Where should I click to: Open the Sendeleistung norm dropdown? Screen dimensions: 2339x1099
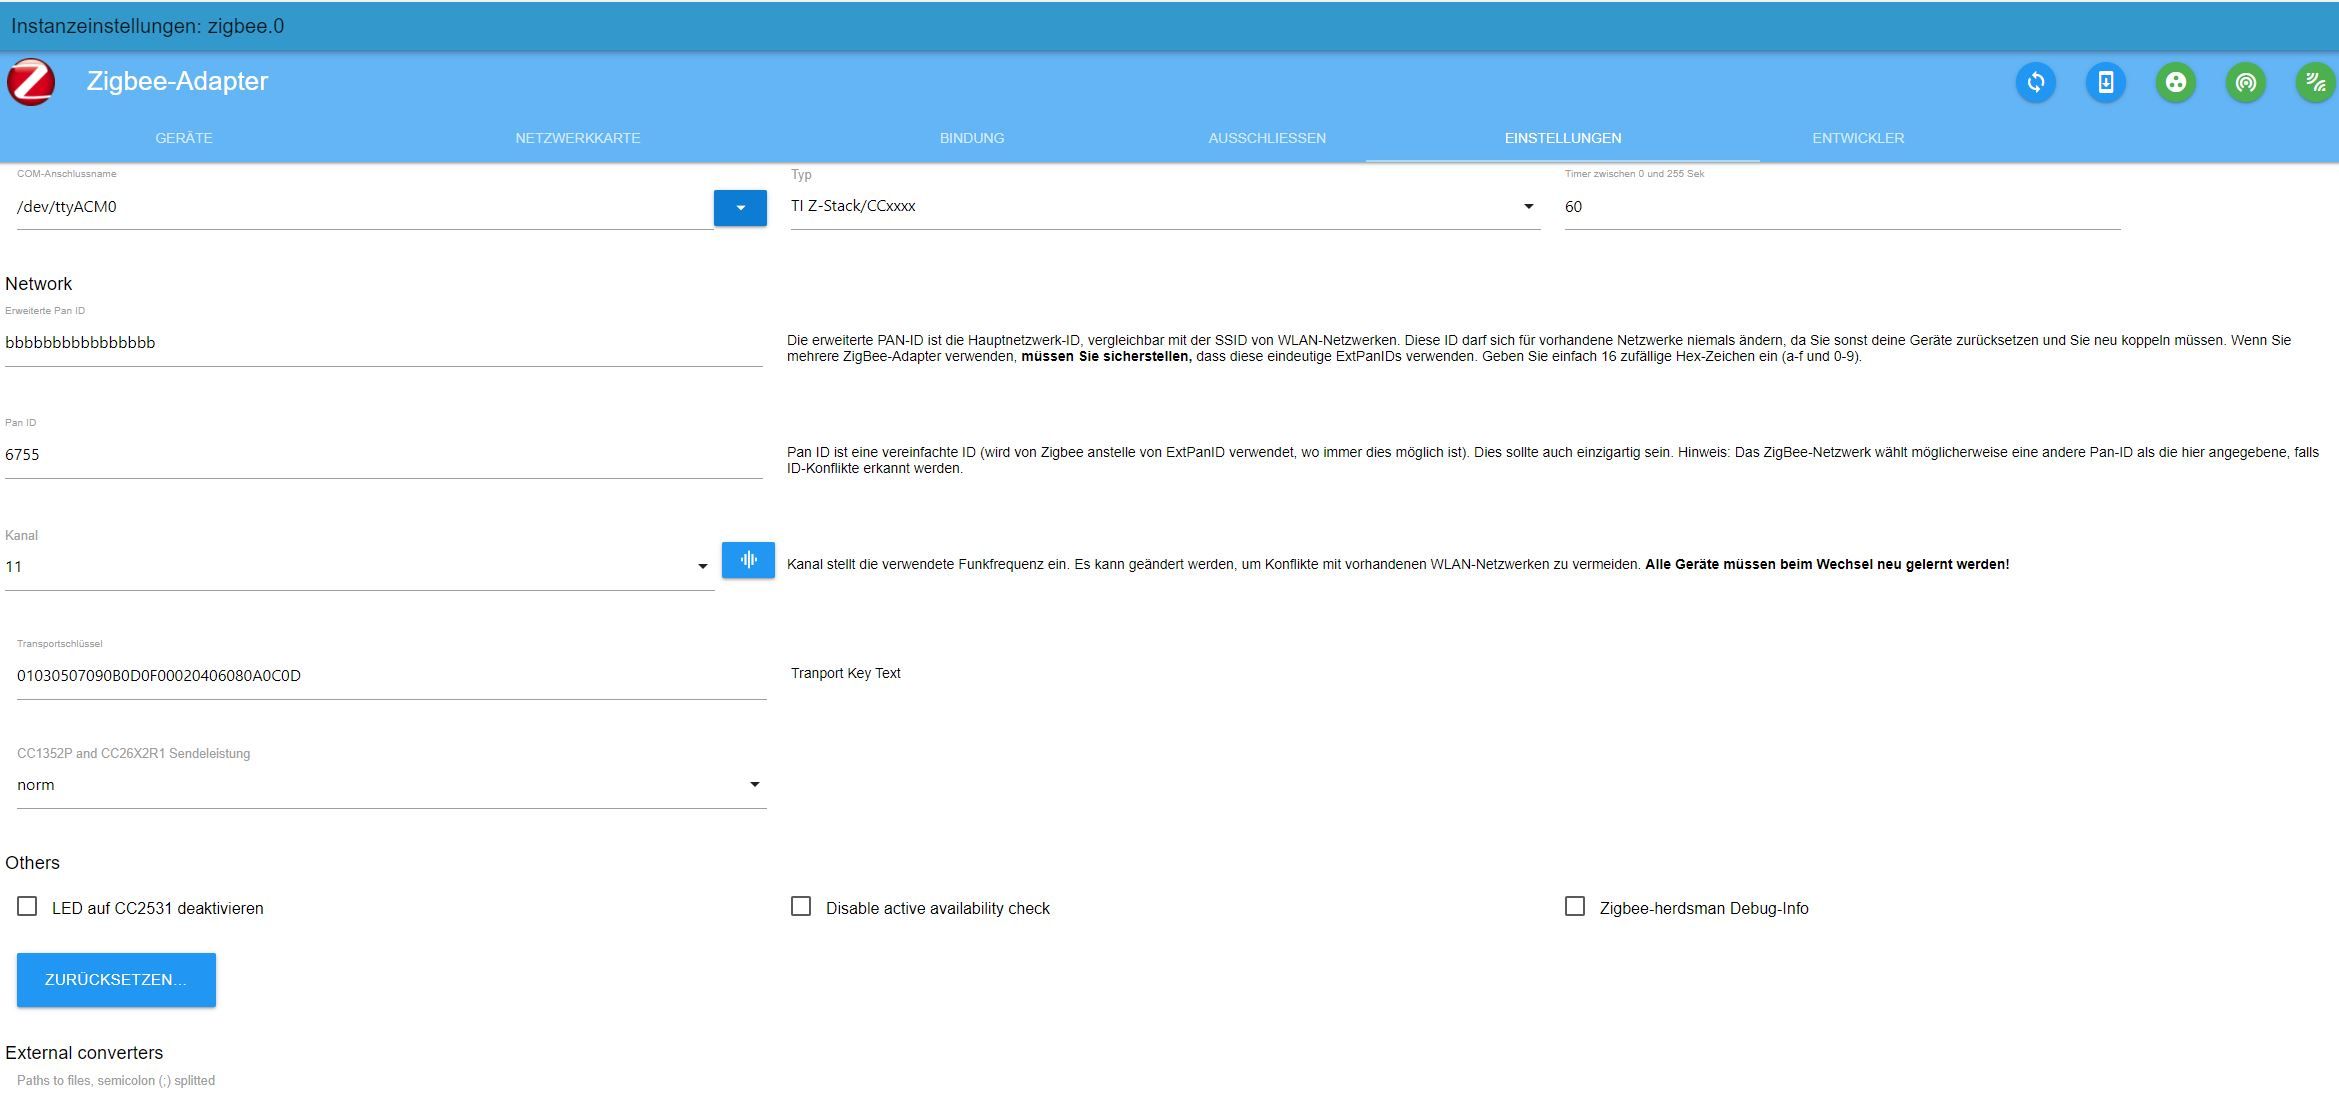point(391,785)
